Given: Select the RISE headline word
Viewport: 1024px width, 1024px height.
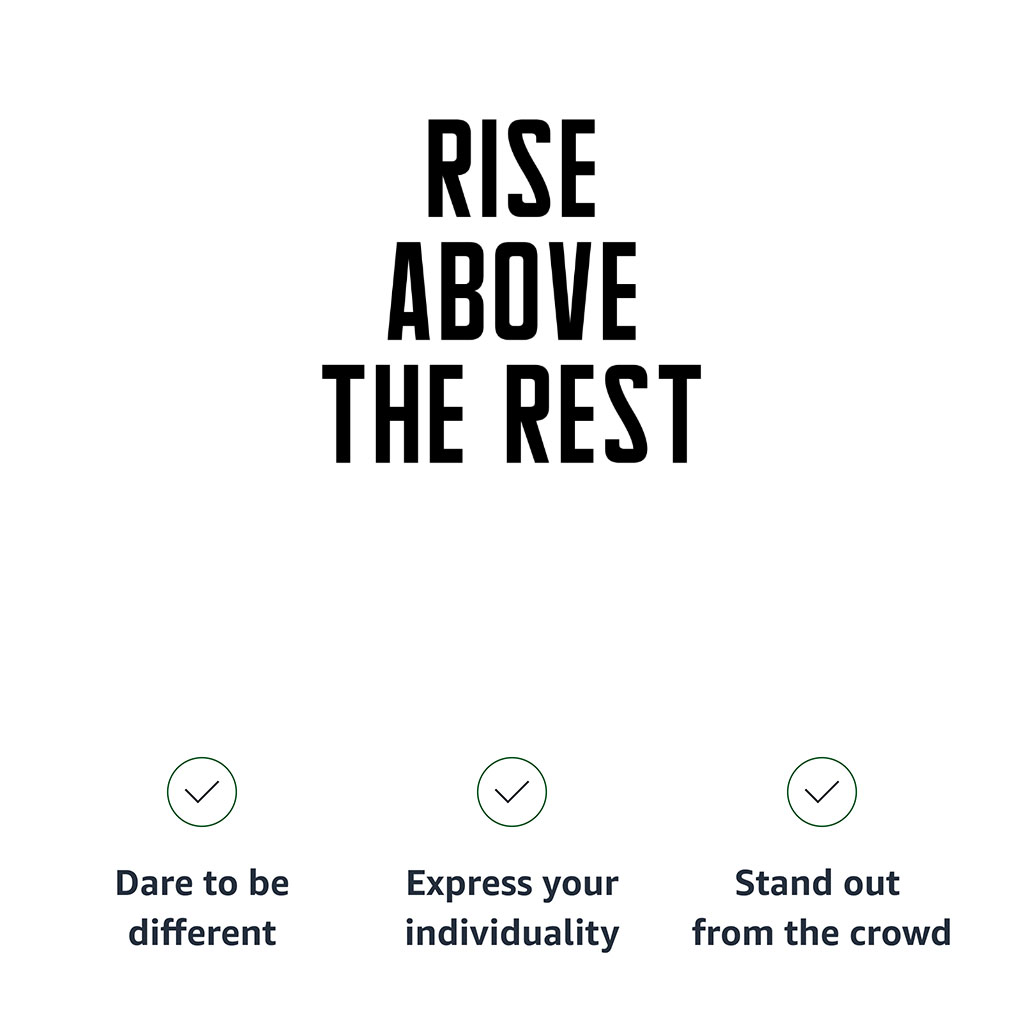Looking at the screenshot, I should (x=511, y=168).
